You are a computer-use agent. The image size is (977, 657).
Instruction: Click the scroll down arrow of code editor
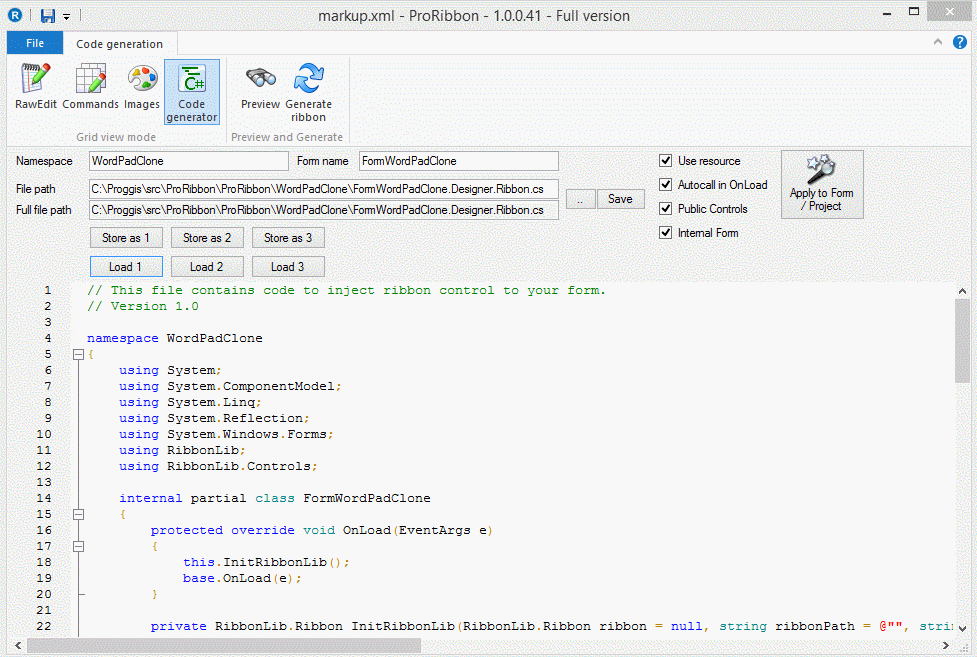pos(962,628)
